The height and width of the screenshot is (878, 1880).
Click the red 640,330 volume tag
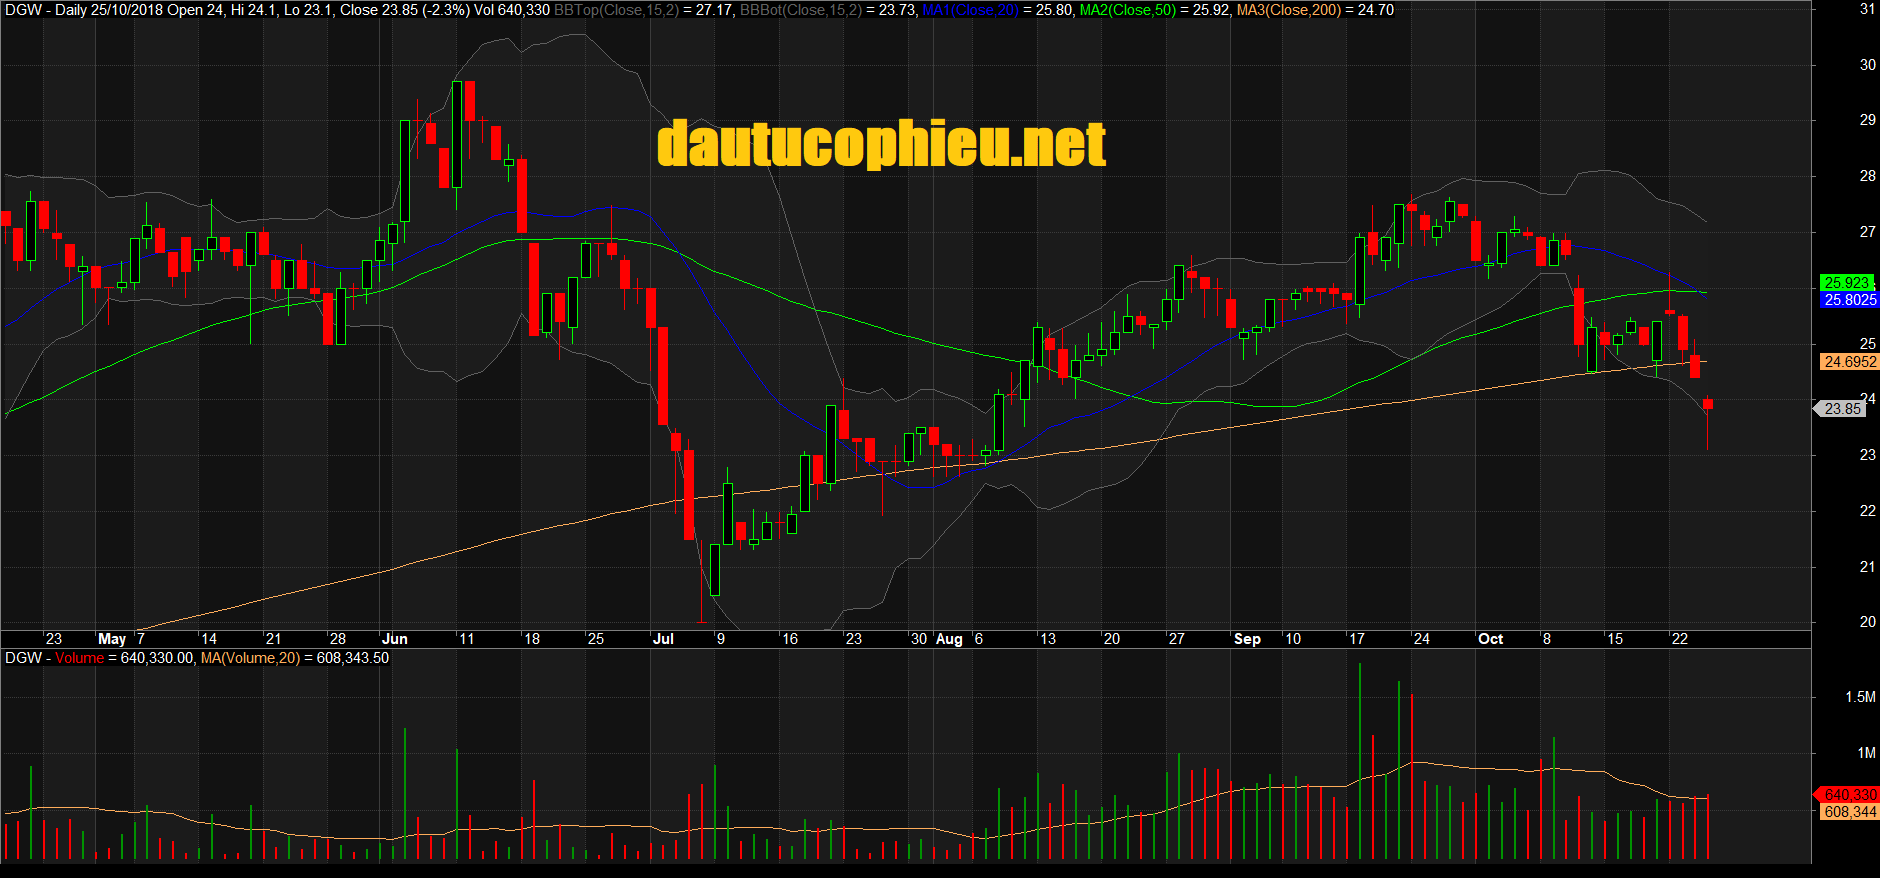pos(1849,795)
